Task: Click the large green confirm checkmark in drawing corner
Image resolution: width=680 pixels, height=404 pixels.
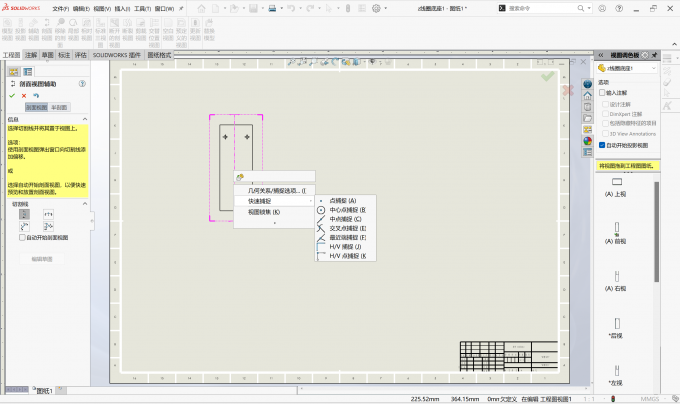Action: (548, 76)
